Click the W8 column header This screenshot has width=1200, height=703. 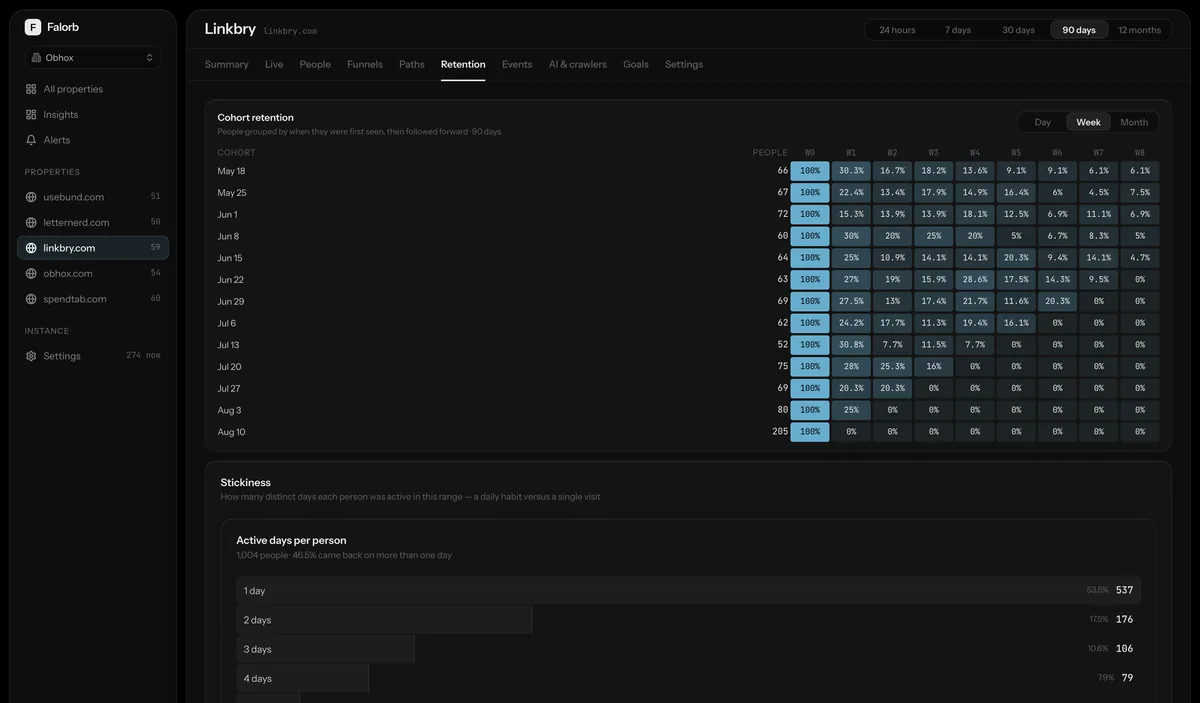coord(1140,152)
